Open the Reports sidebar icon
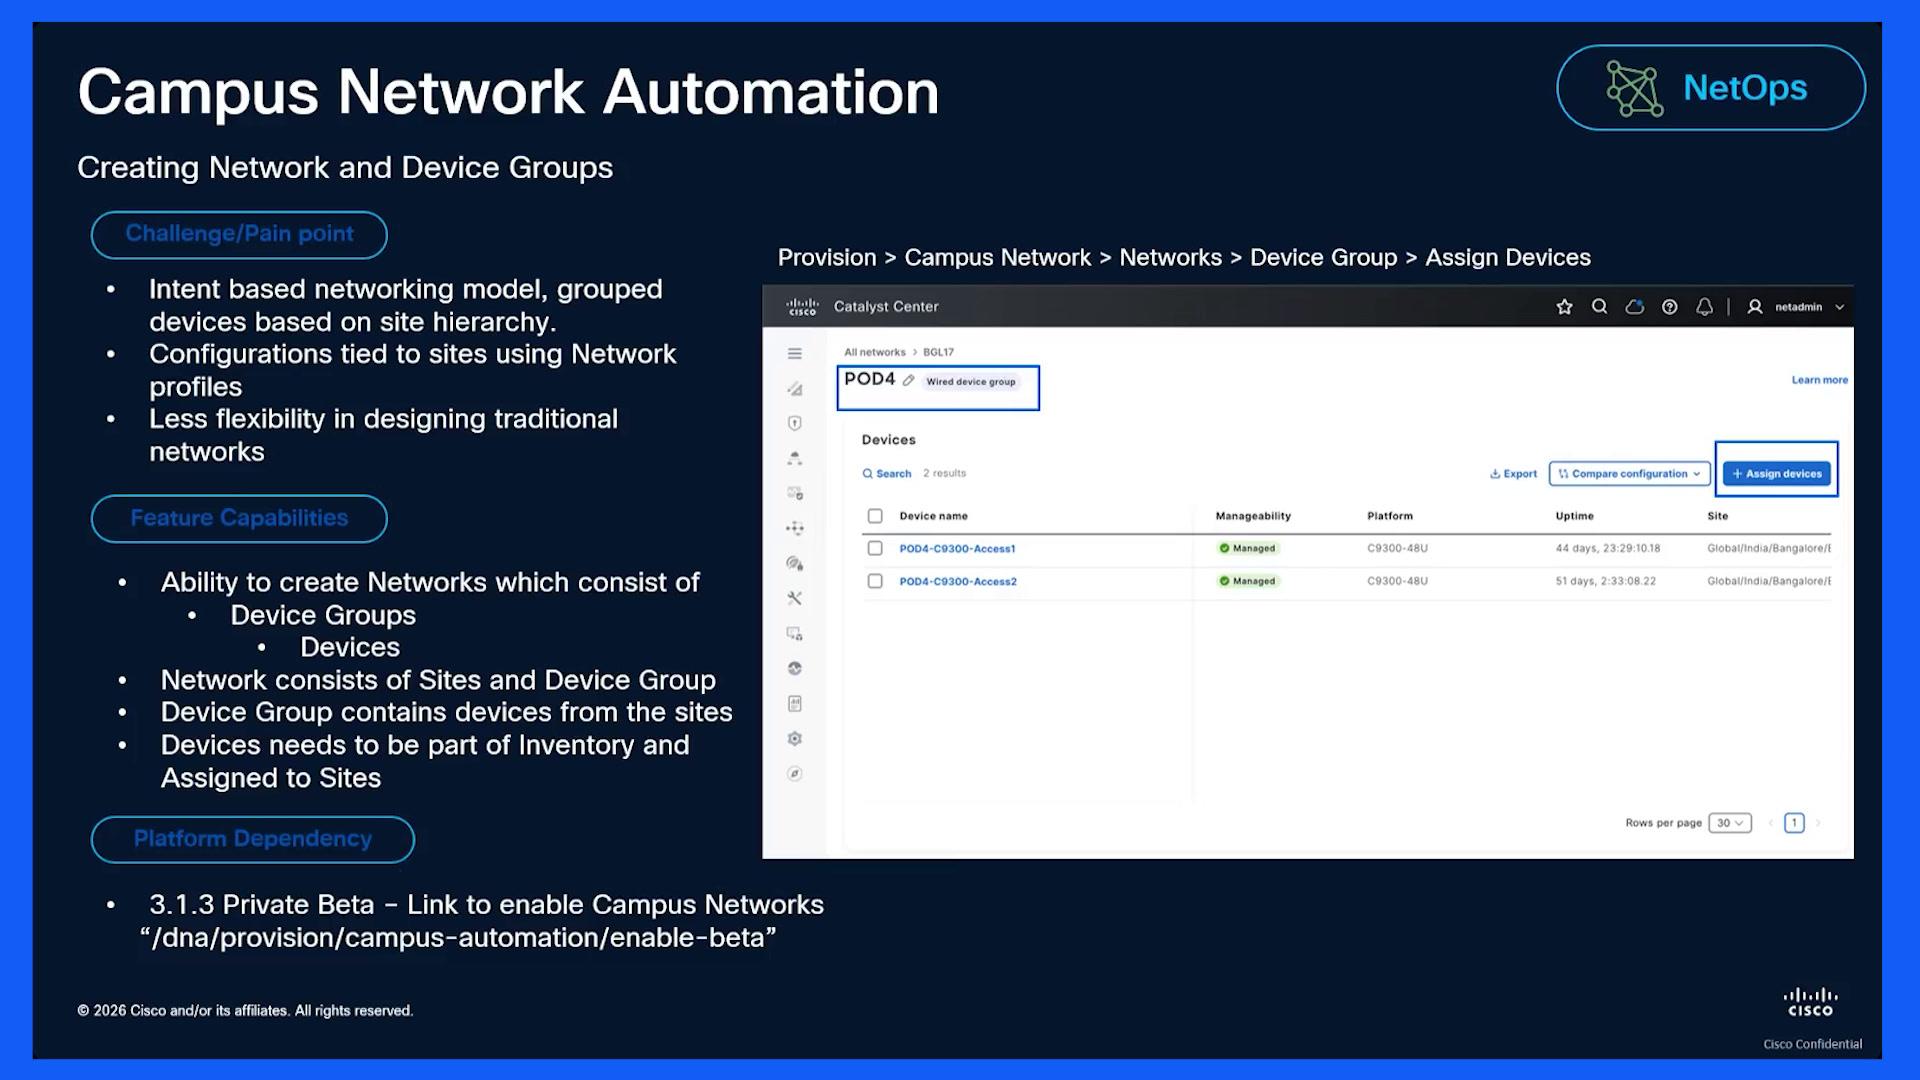Screen dimensions: 1920x1080 tap(795, 704)
